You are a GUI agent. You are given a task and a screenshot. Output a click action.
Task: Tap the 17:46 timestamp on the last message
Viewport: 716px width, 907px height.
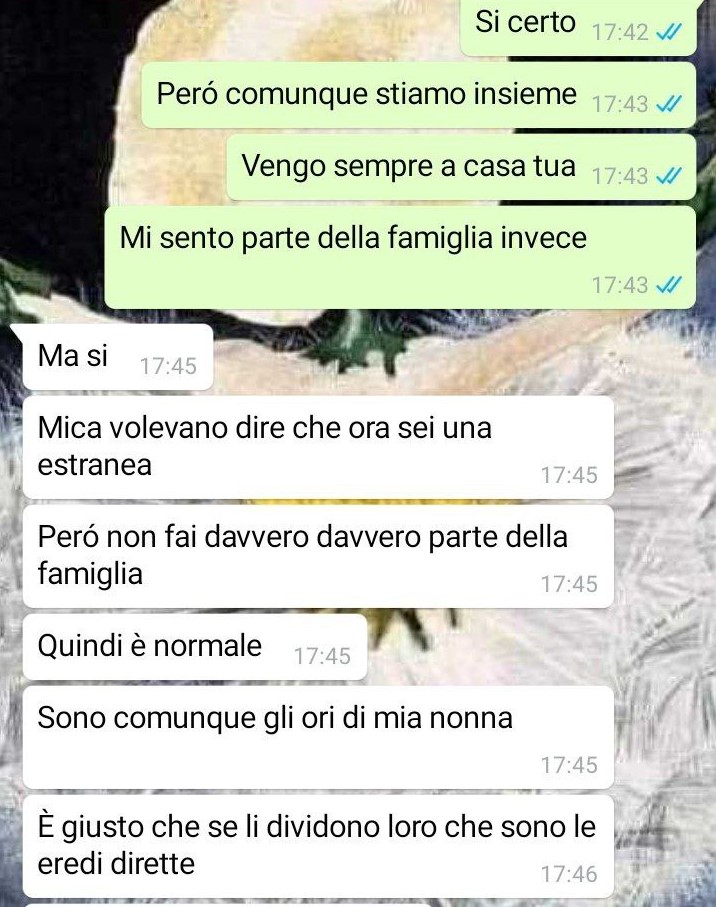(569, 874)
